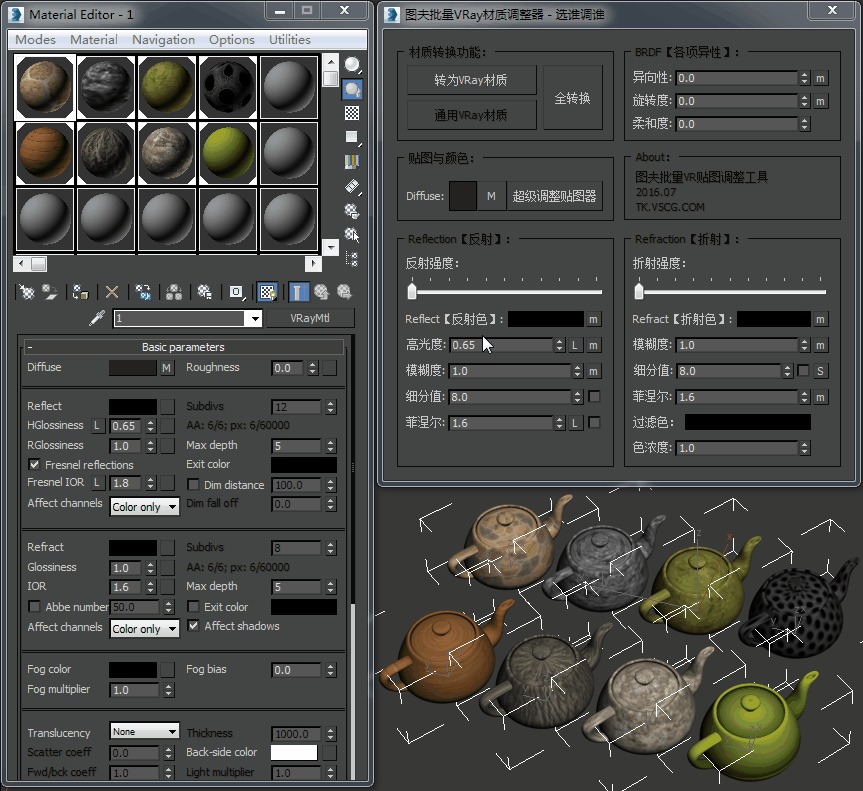
Task: Click Go to Parent icon
Action: coord(321,292)
